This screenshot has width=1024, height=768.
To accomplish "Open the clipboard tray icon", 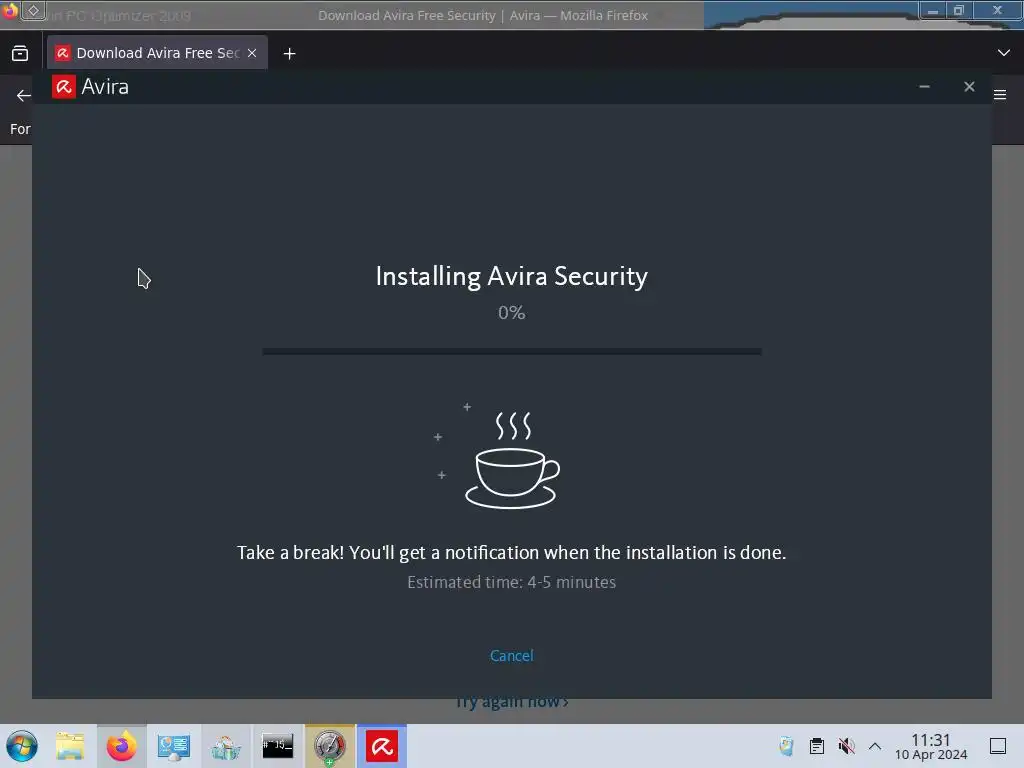I will pyautogui.click(x=816, y=746).
